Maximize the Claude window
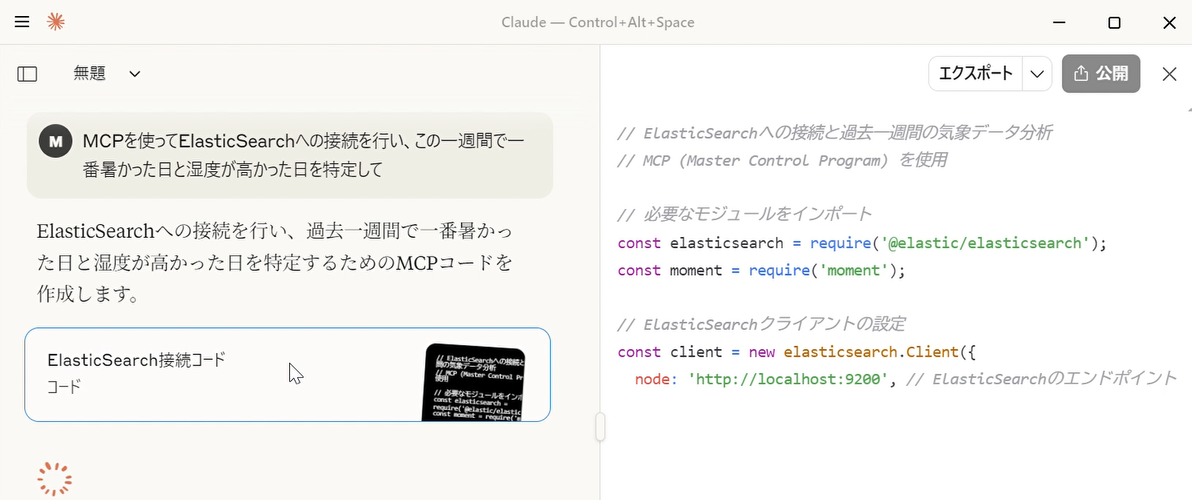1192x500 pixels. [1114, 23]
